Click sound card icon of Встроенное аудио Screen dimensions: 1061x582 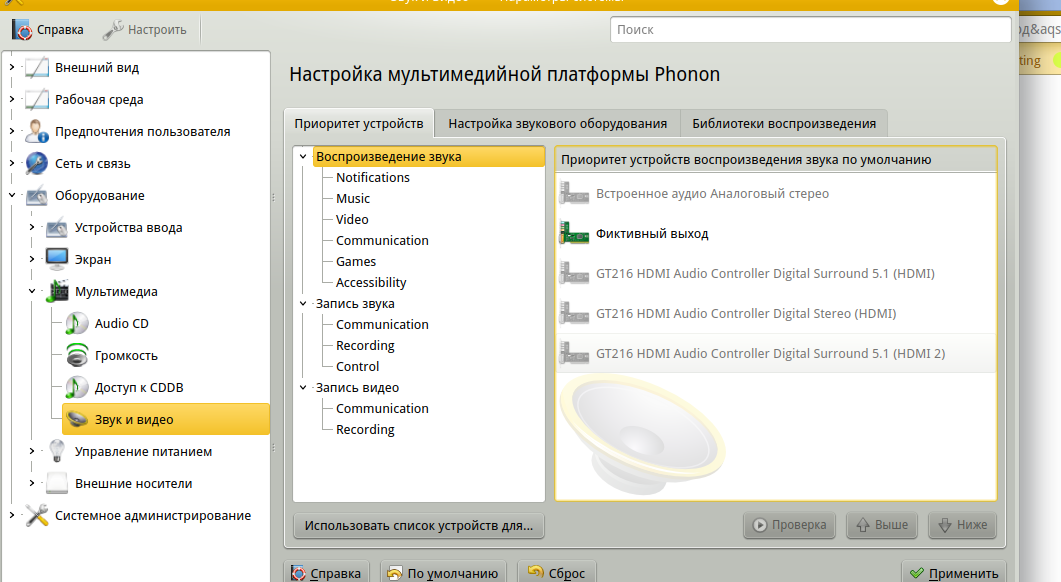[x=574, y=194]
